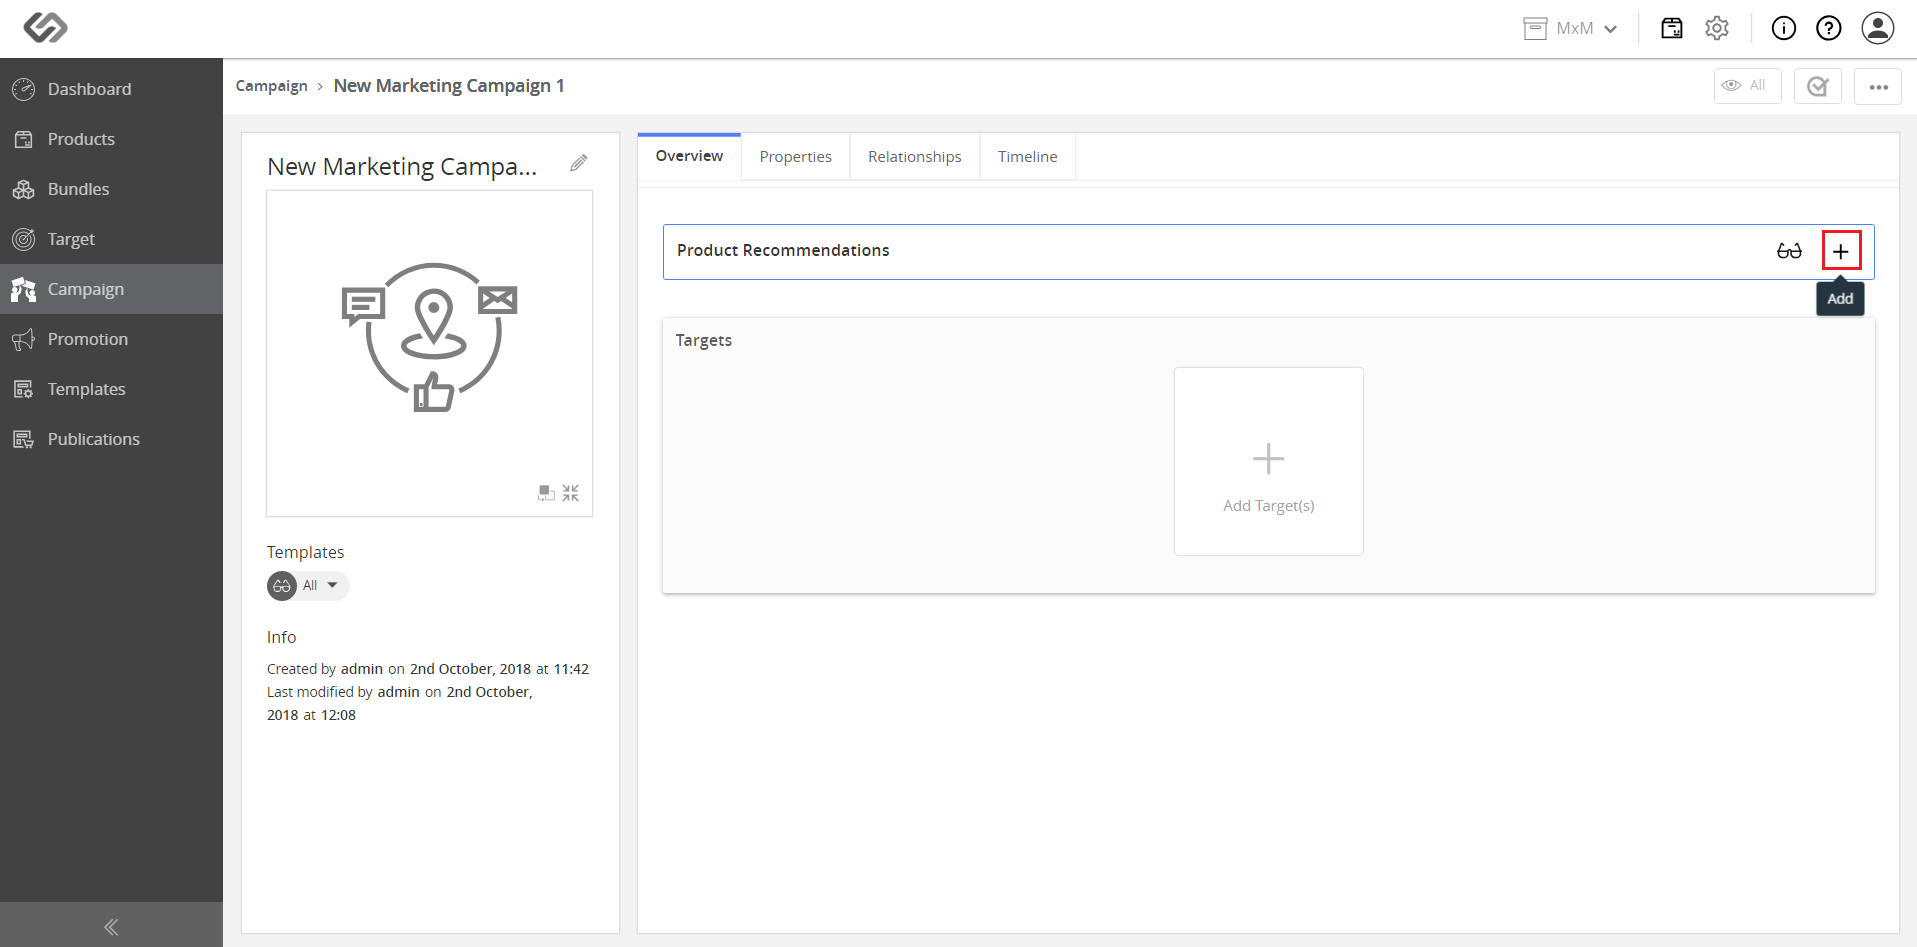Open the help question mark icon
Viewport: 1917px width, 947px height.
click(x=1829, y=28)
